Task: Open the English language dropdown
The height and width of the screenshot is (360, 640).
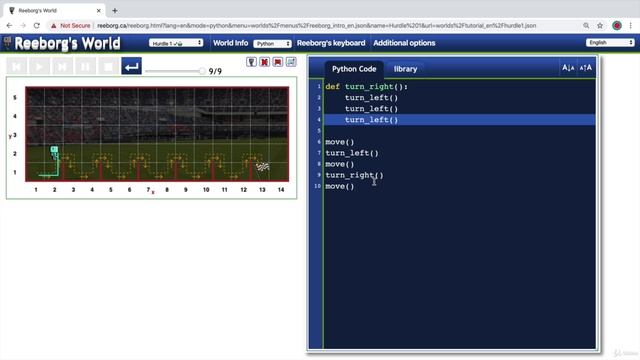Action: pyautogui.click(x=610, y=42)
